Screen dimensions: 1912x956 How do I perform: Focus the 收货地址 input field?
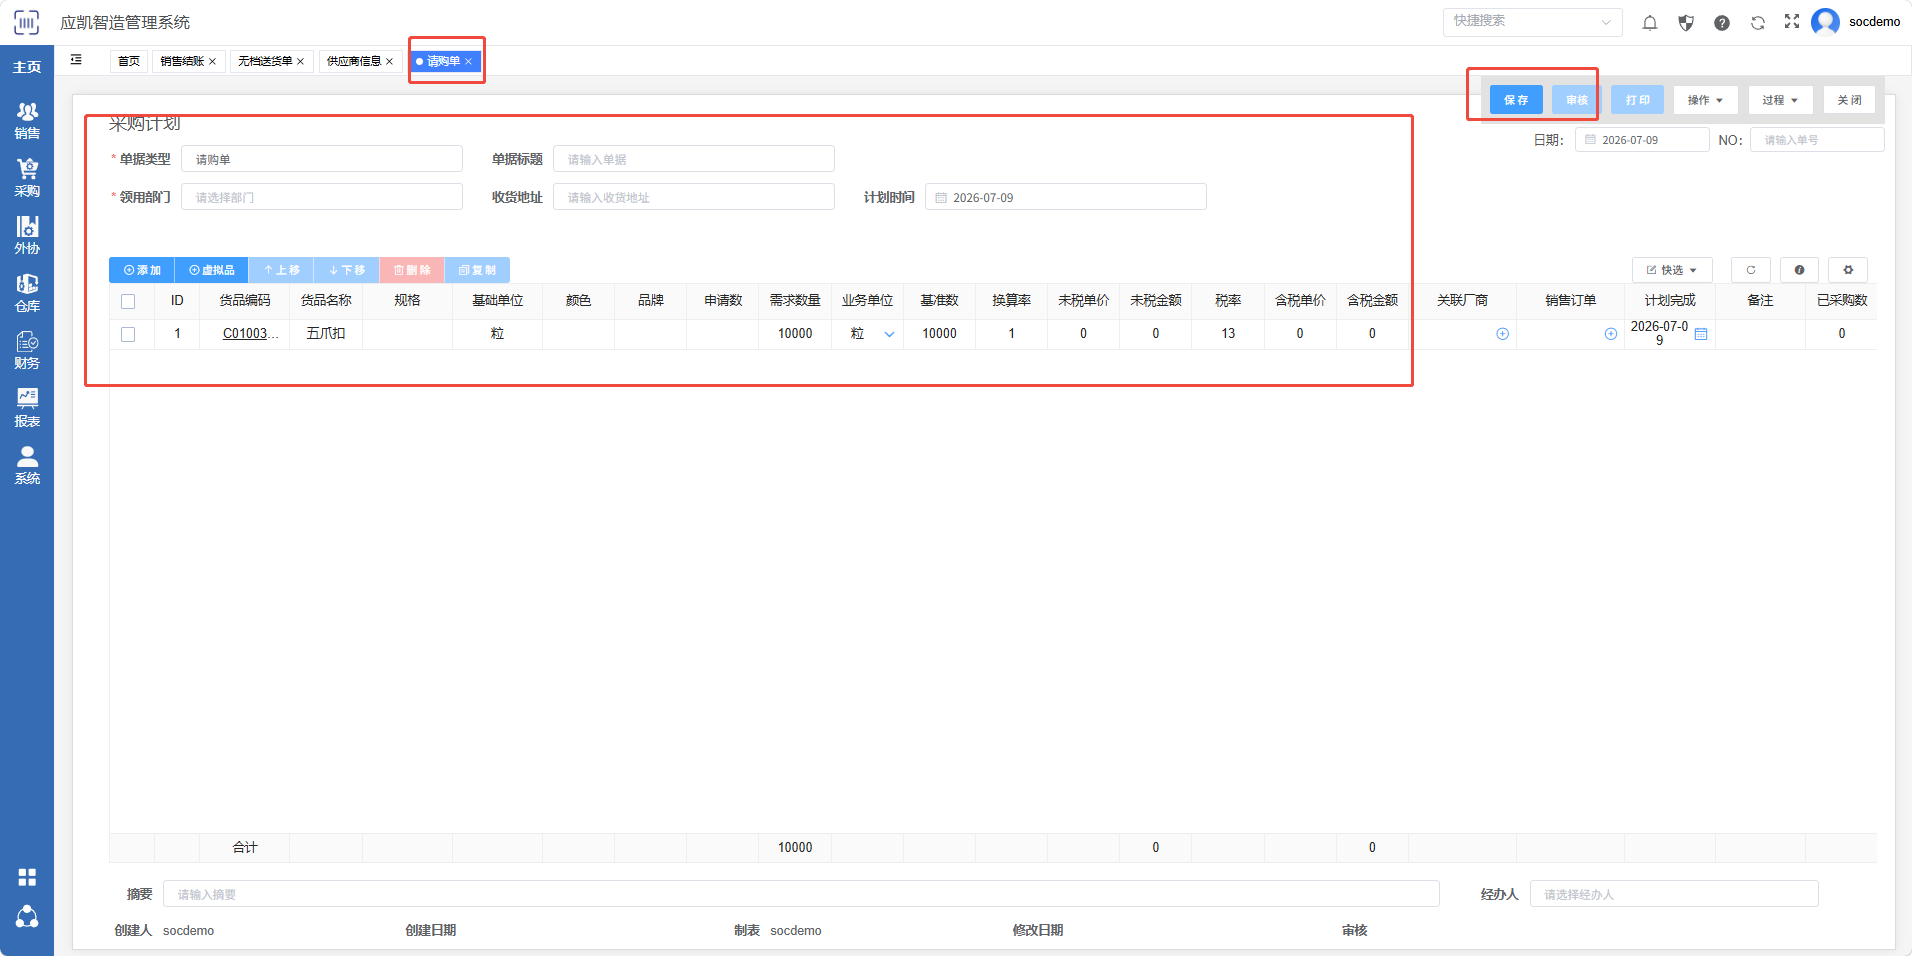[x=694, y=197]
